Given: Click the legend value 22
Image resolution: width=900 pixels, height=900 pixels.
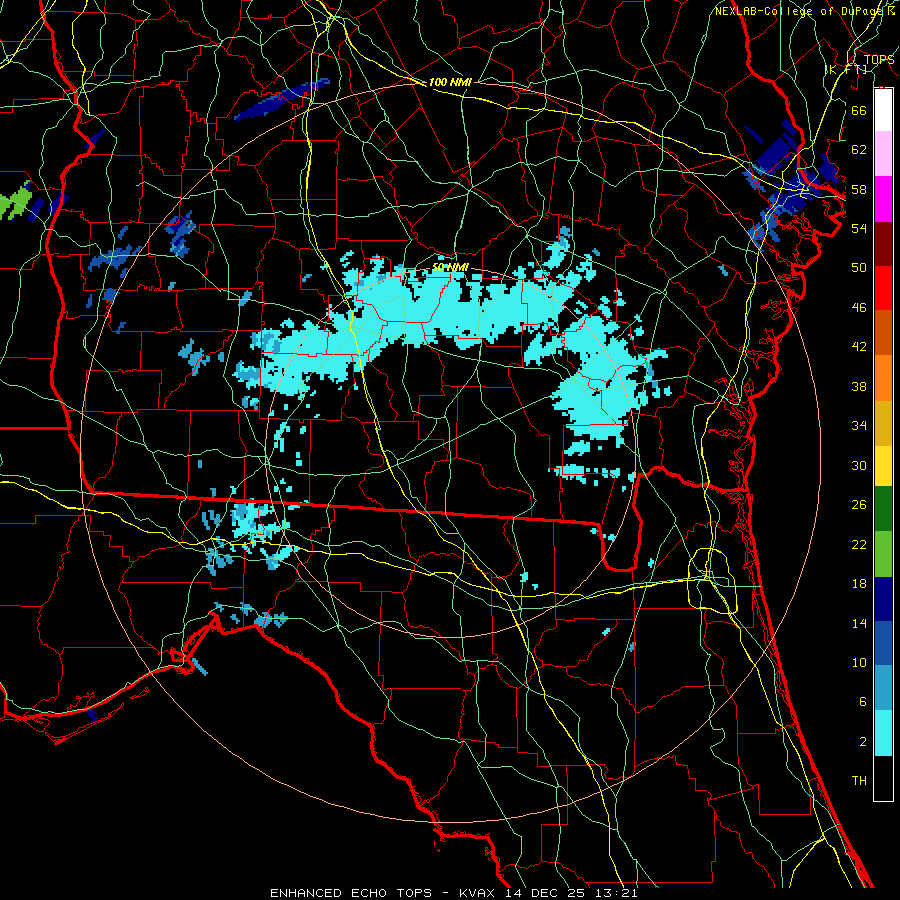Looking at the screenshot, I should tap(859, 545).
